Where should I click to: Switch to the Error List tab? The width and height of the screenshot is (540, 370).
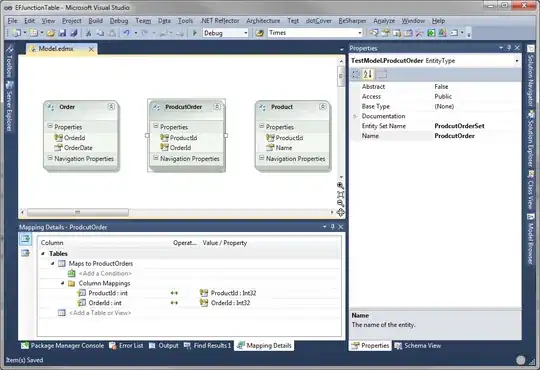[x=126, y=346]
